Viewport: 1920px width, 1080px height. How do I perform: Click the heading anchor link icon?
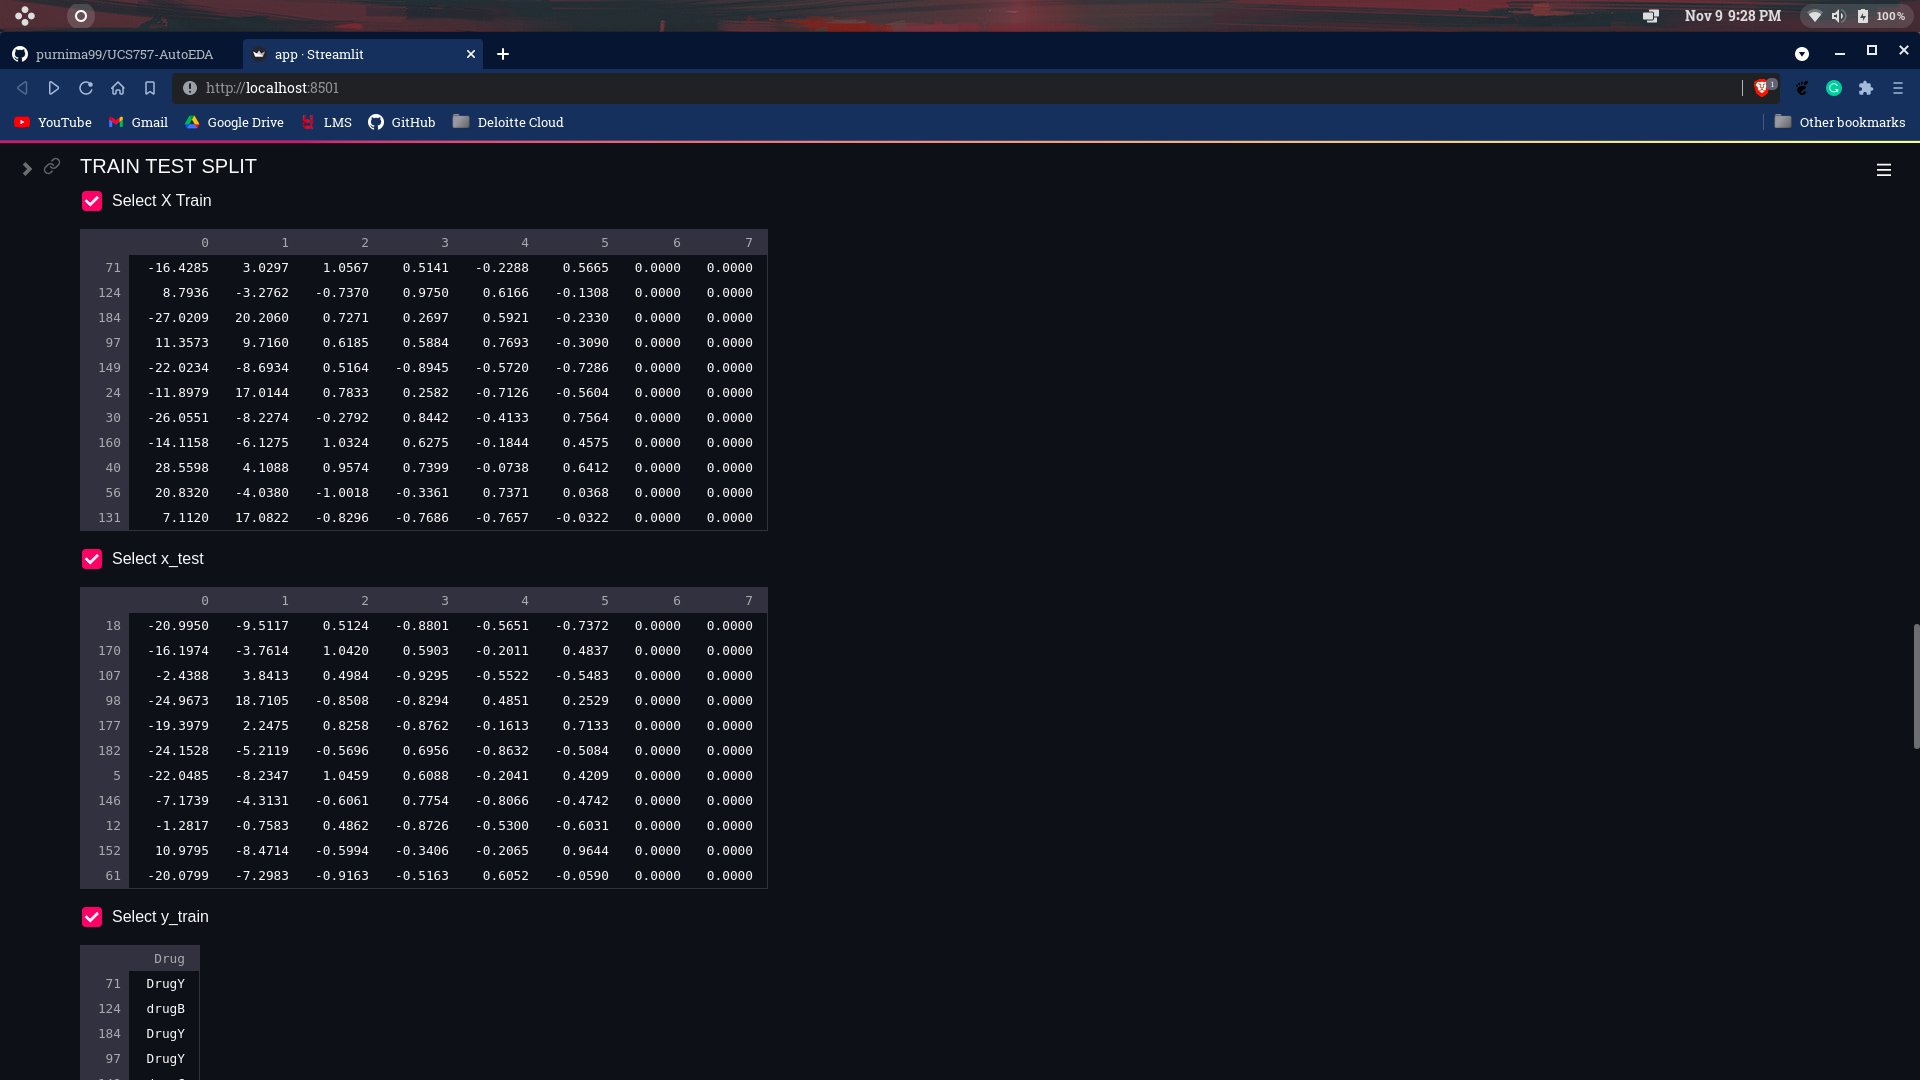52,166
